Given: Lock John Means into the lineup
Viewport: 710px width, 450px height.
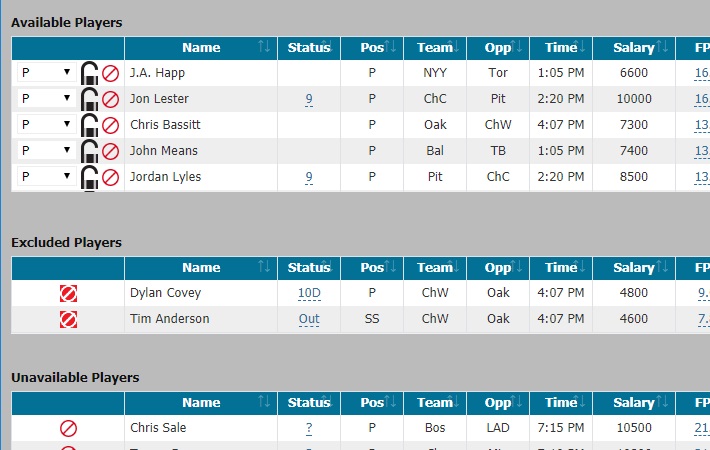Looking at the screenshot, I should tap(89, 151).
